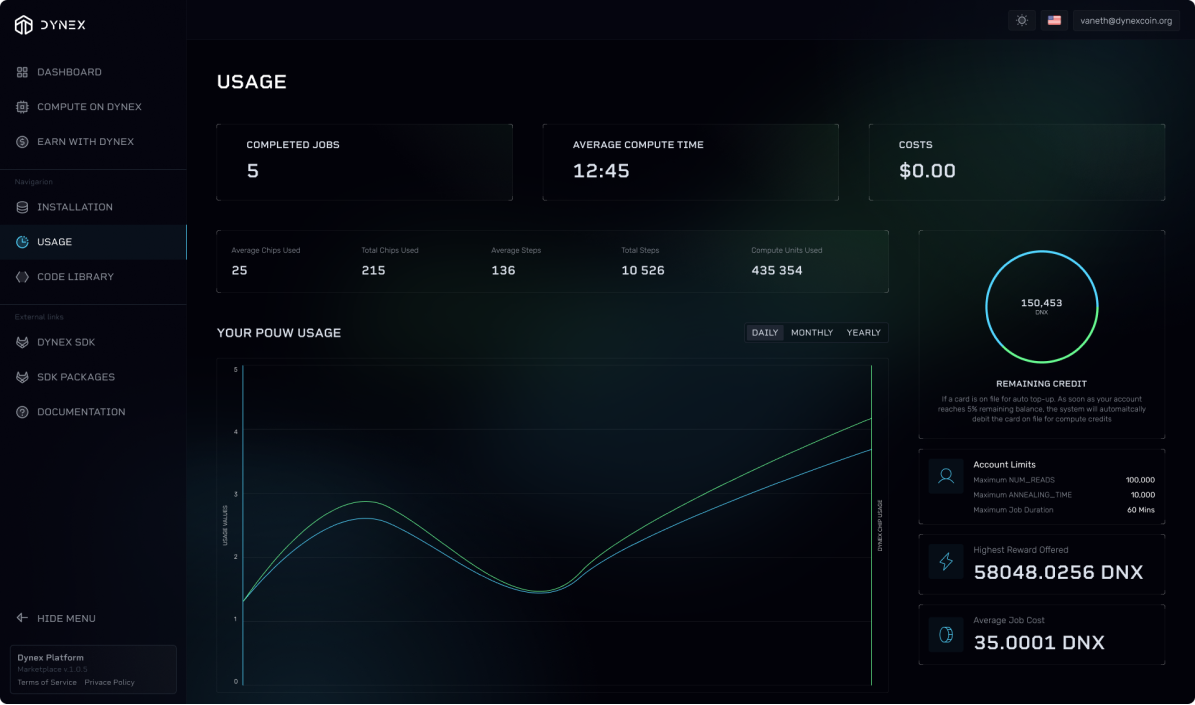Click the Maximum Job Duration limit row
Viewport: 1195px width, 705px height.
(x=1064, y=511)
